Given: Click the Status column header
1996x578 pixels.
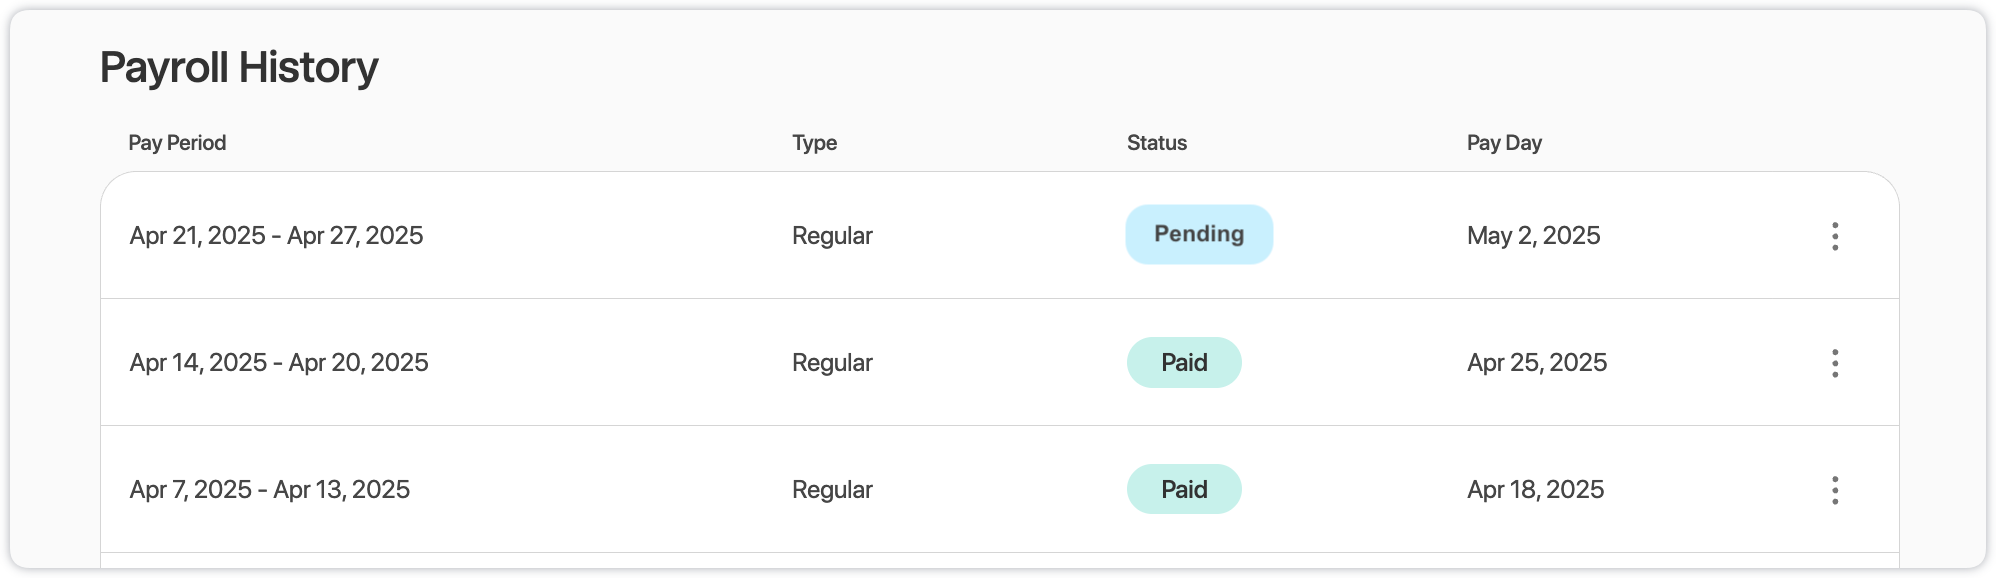Looking at the screenshot, I should [1156, 143].
